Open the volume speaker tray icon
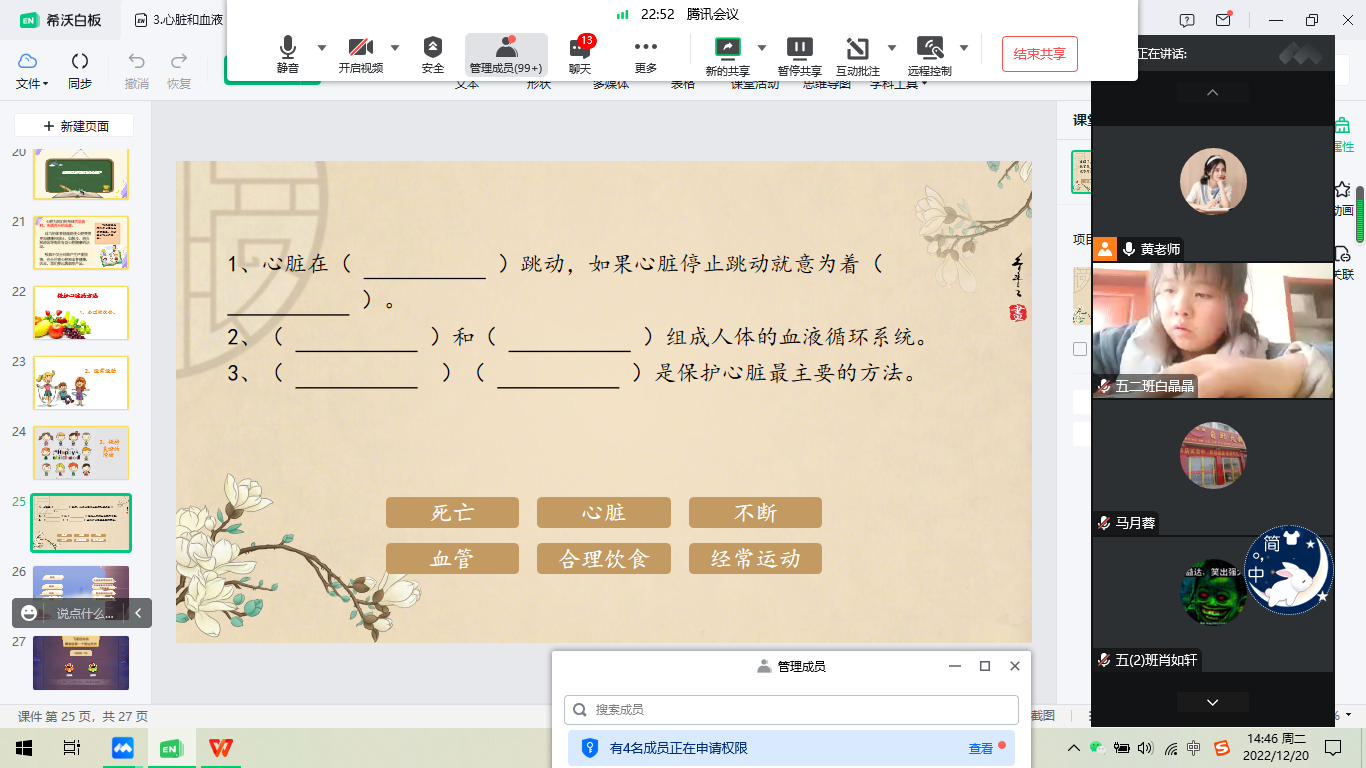 [x=1145, y=747]
